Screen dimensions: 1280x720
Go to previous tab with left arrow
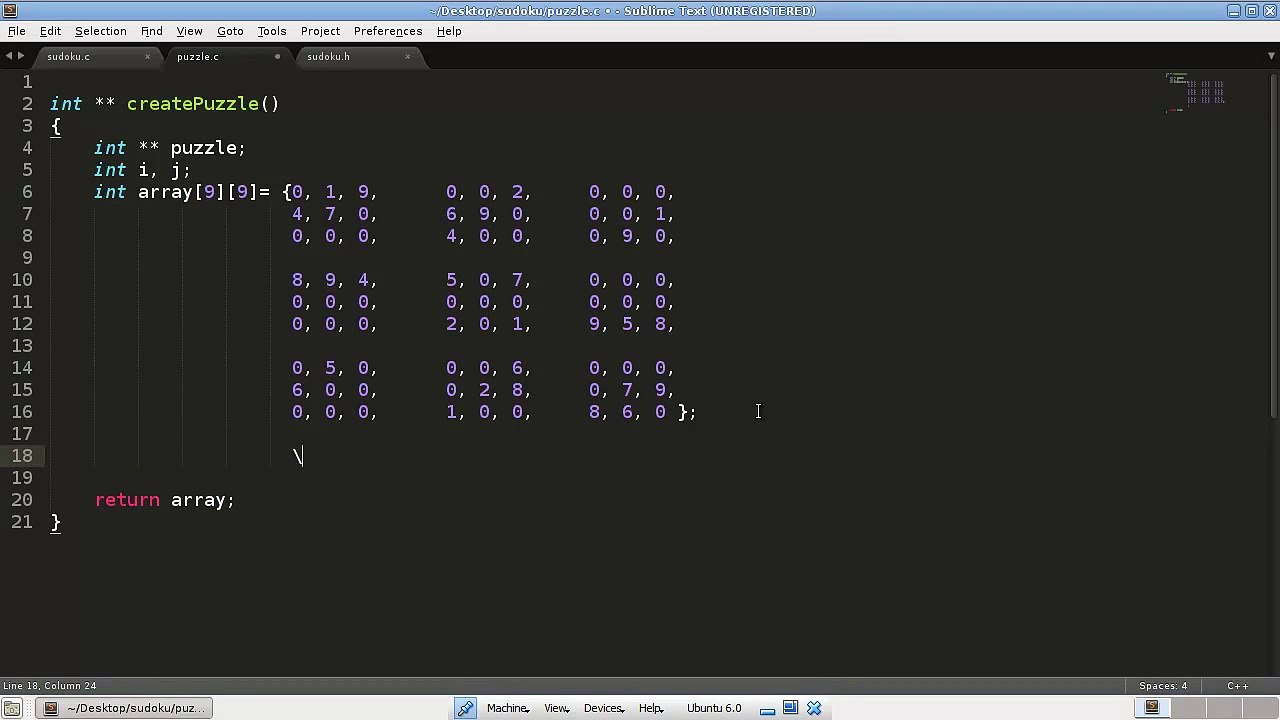point(9,57)
